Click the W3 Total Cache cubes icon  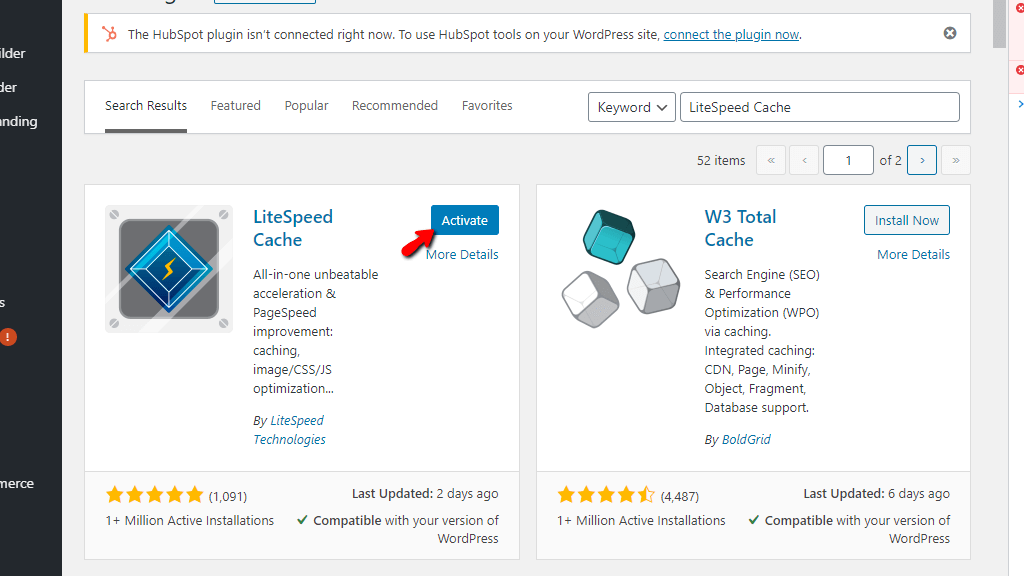pos(620,269)
